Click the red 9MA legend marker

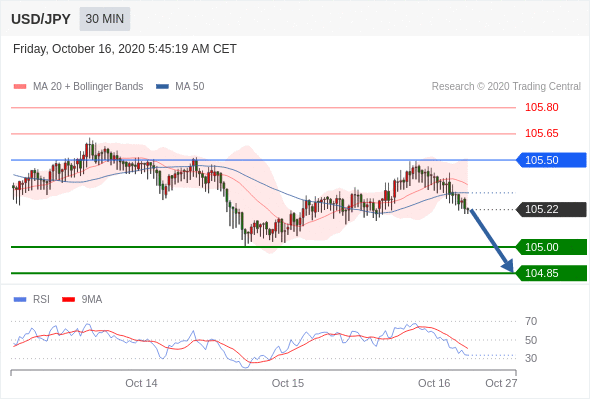68,300
